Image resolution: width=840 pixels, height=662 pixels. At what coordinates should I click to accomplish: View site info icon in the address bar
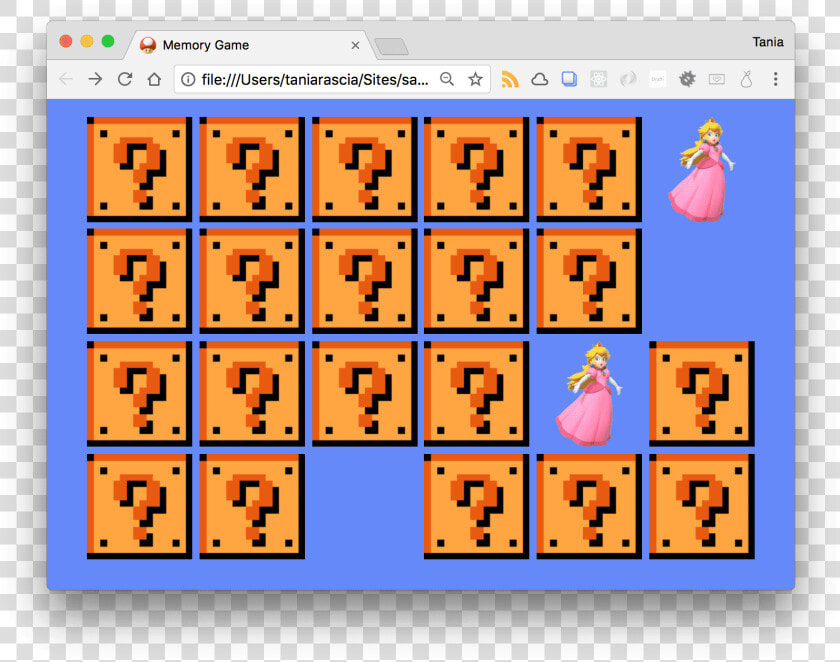pyautogui.click(x=188, y=79)
